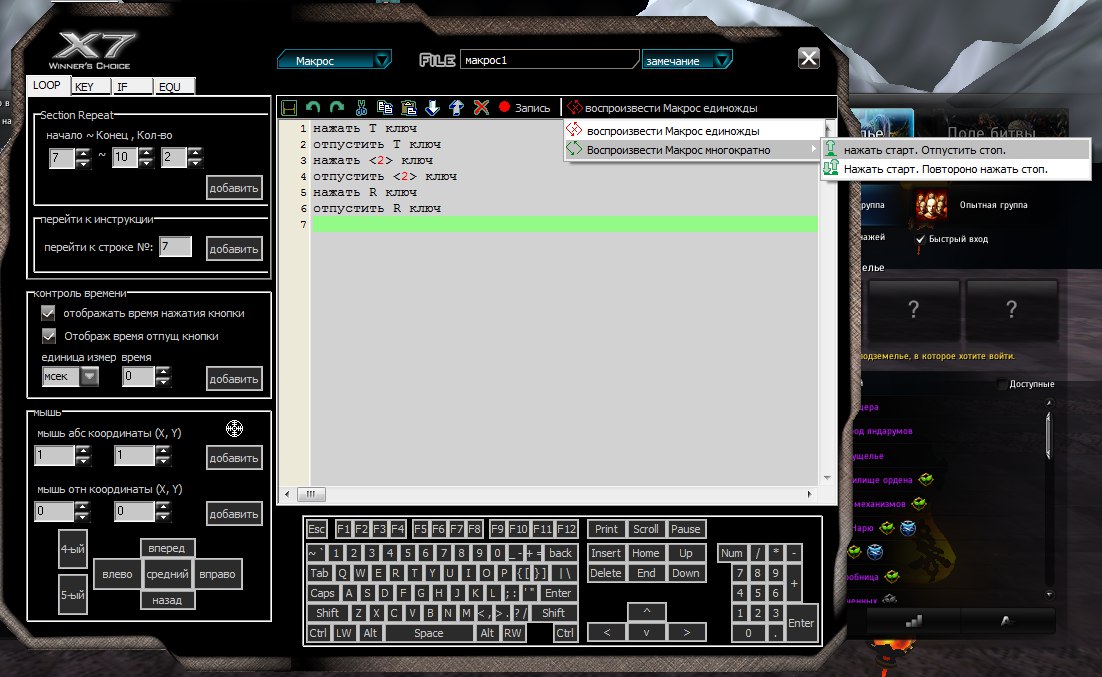Open the Макрос dropdown
Viewport: 1102px width, 677px height.
point(335,61)
